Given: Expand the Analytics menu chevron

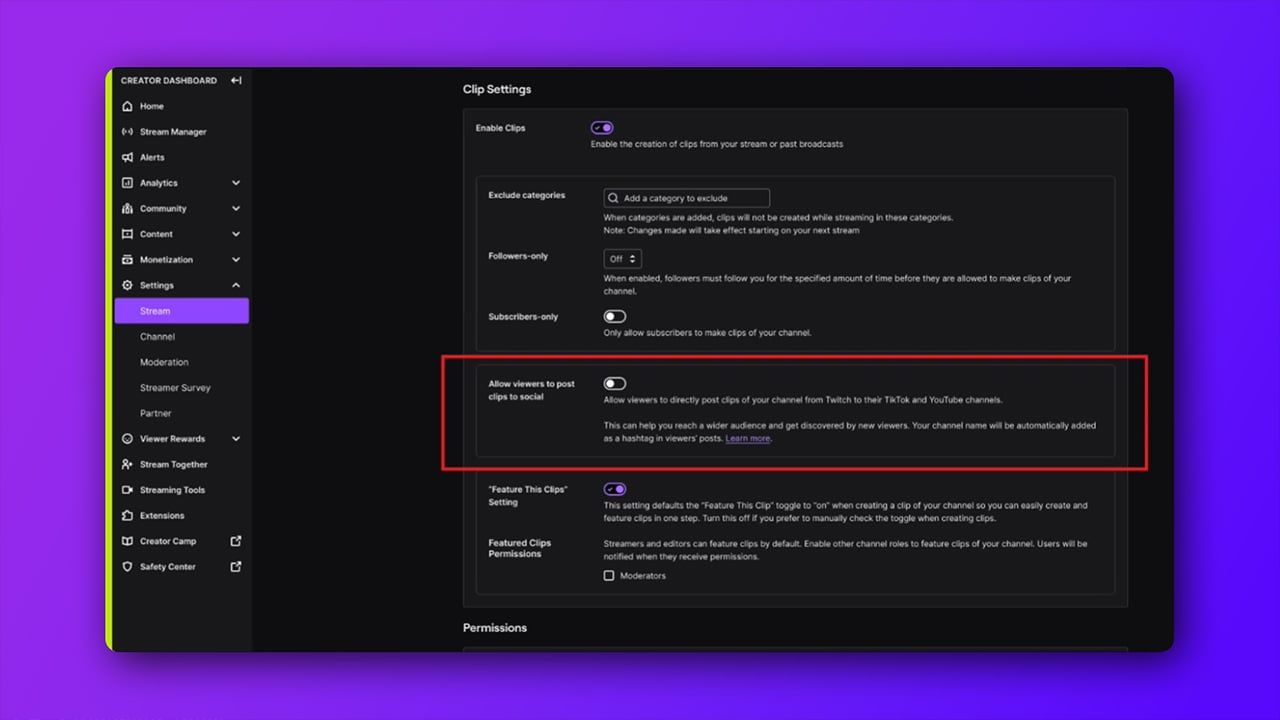Looking at the screenshot, I should coord(236,183).
